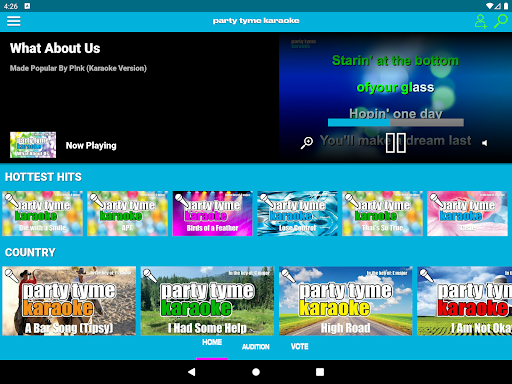
Task: Open the search magnifier icon
Action: tap(501, 21)
